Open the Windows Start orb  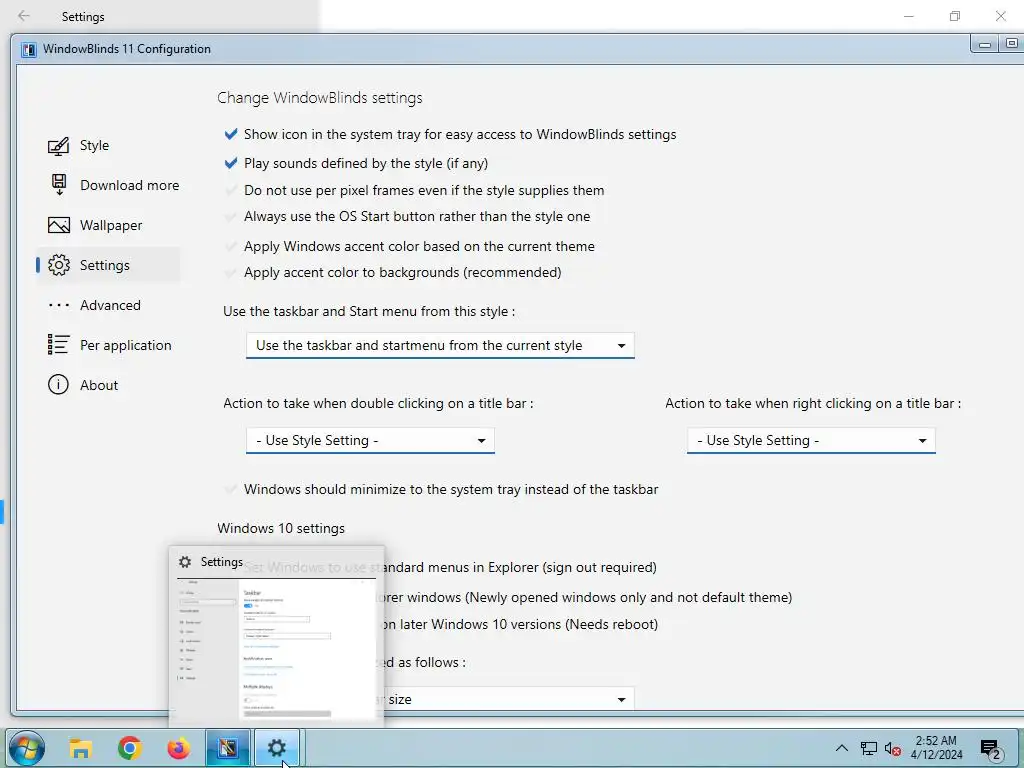pyautogui.click(x=27, y=748)
